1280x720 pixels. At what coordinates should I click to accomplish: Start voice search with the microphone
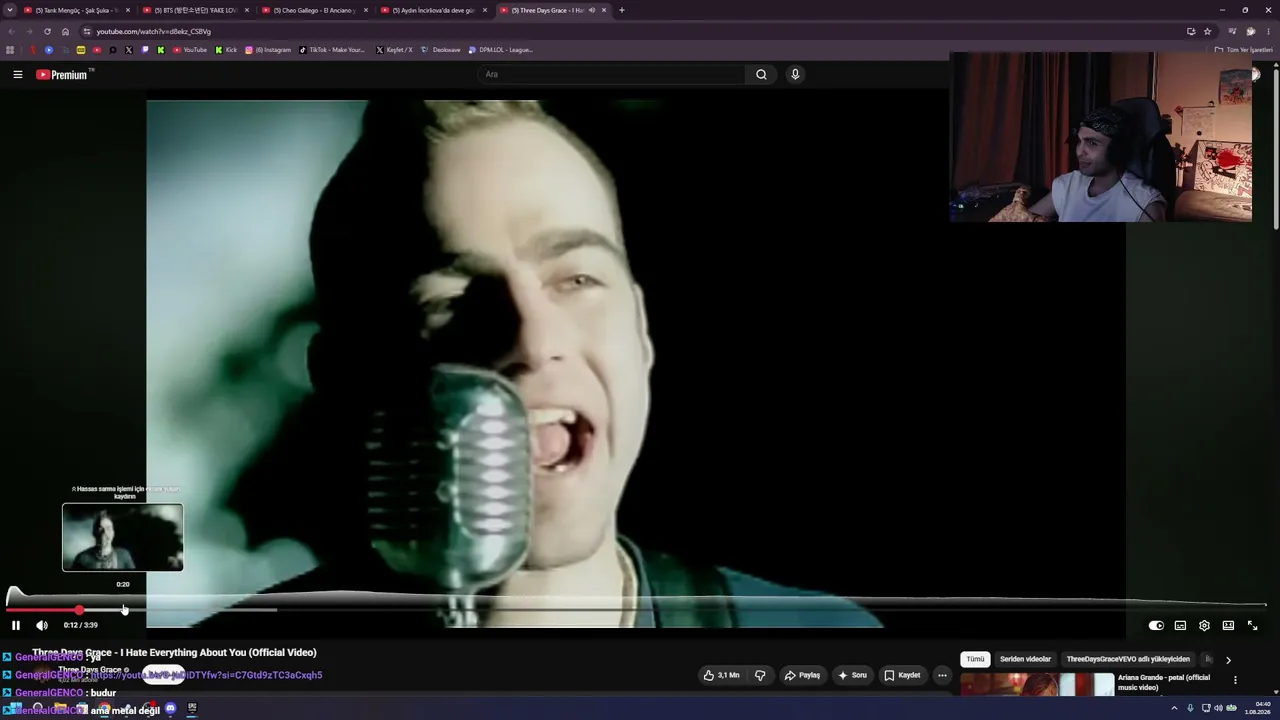795,74
